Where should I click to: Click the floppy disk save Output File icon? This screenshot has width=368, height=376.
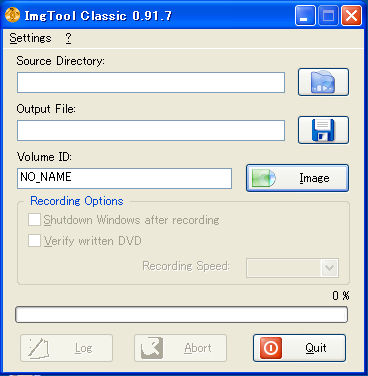(x=323, y=130)
